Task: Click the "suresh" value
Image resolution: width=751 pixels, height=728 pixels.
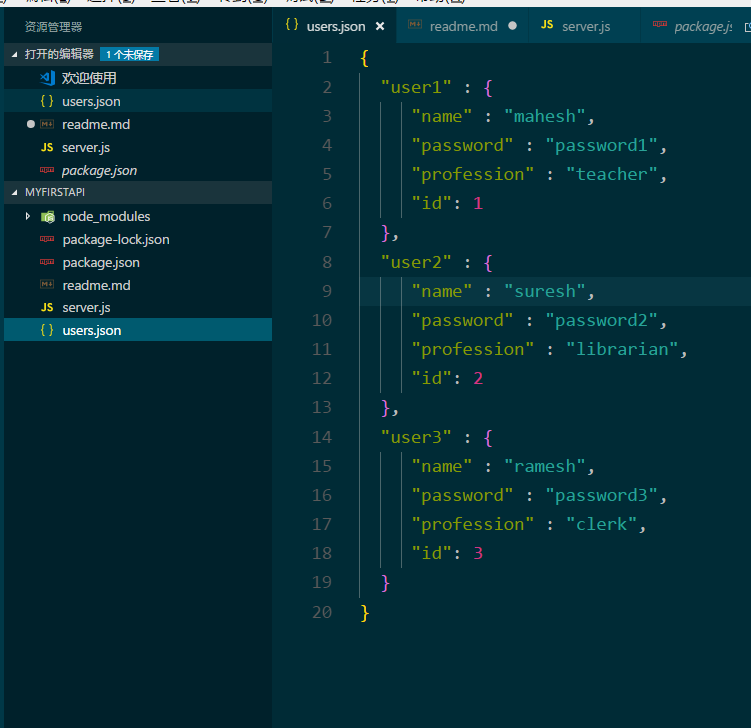Action: 544,292
